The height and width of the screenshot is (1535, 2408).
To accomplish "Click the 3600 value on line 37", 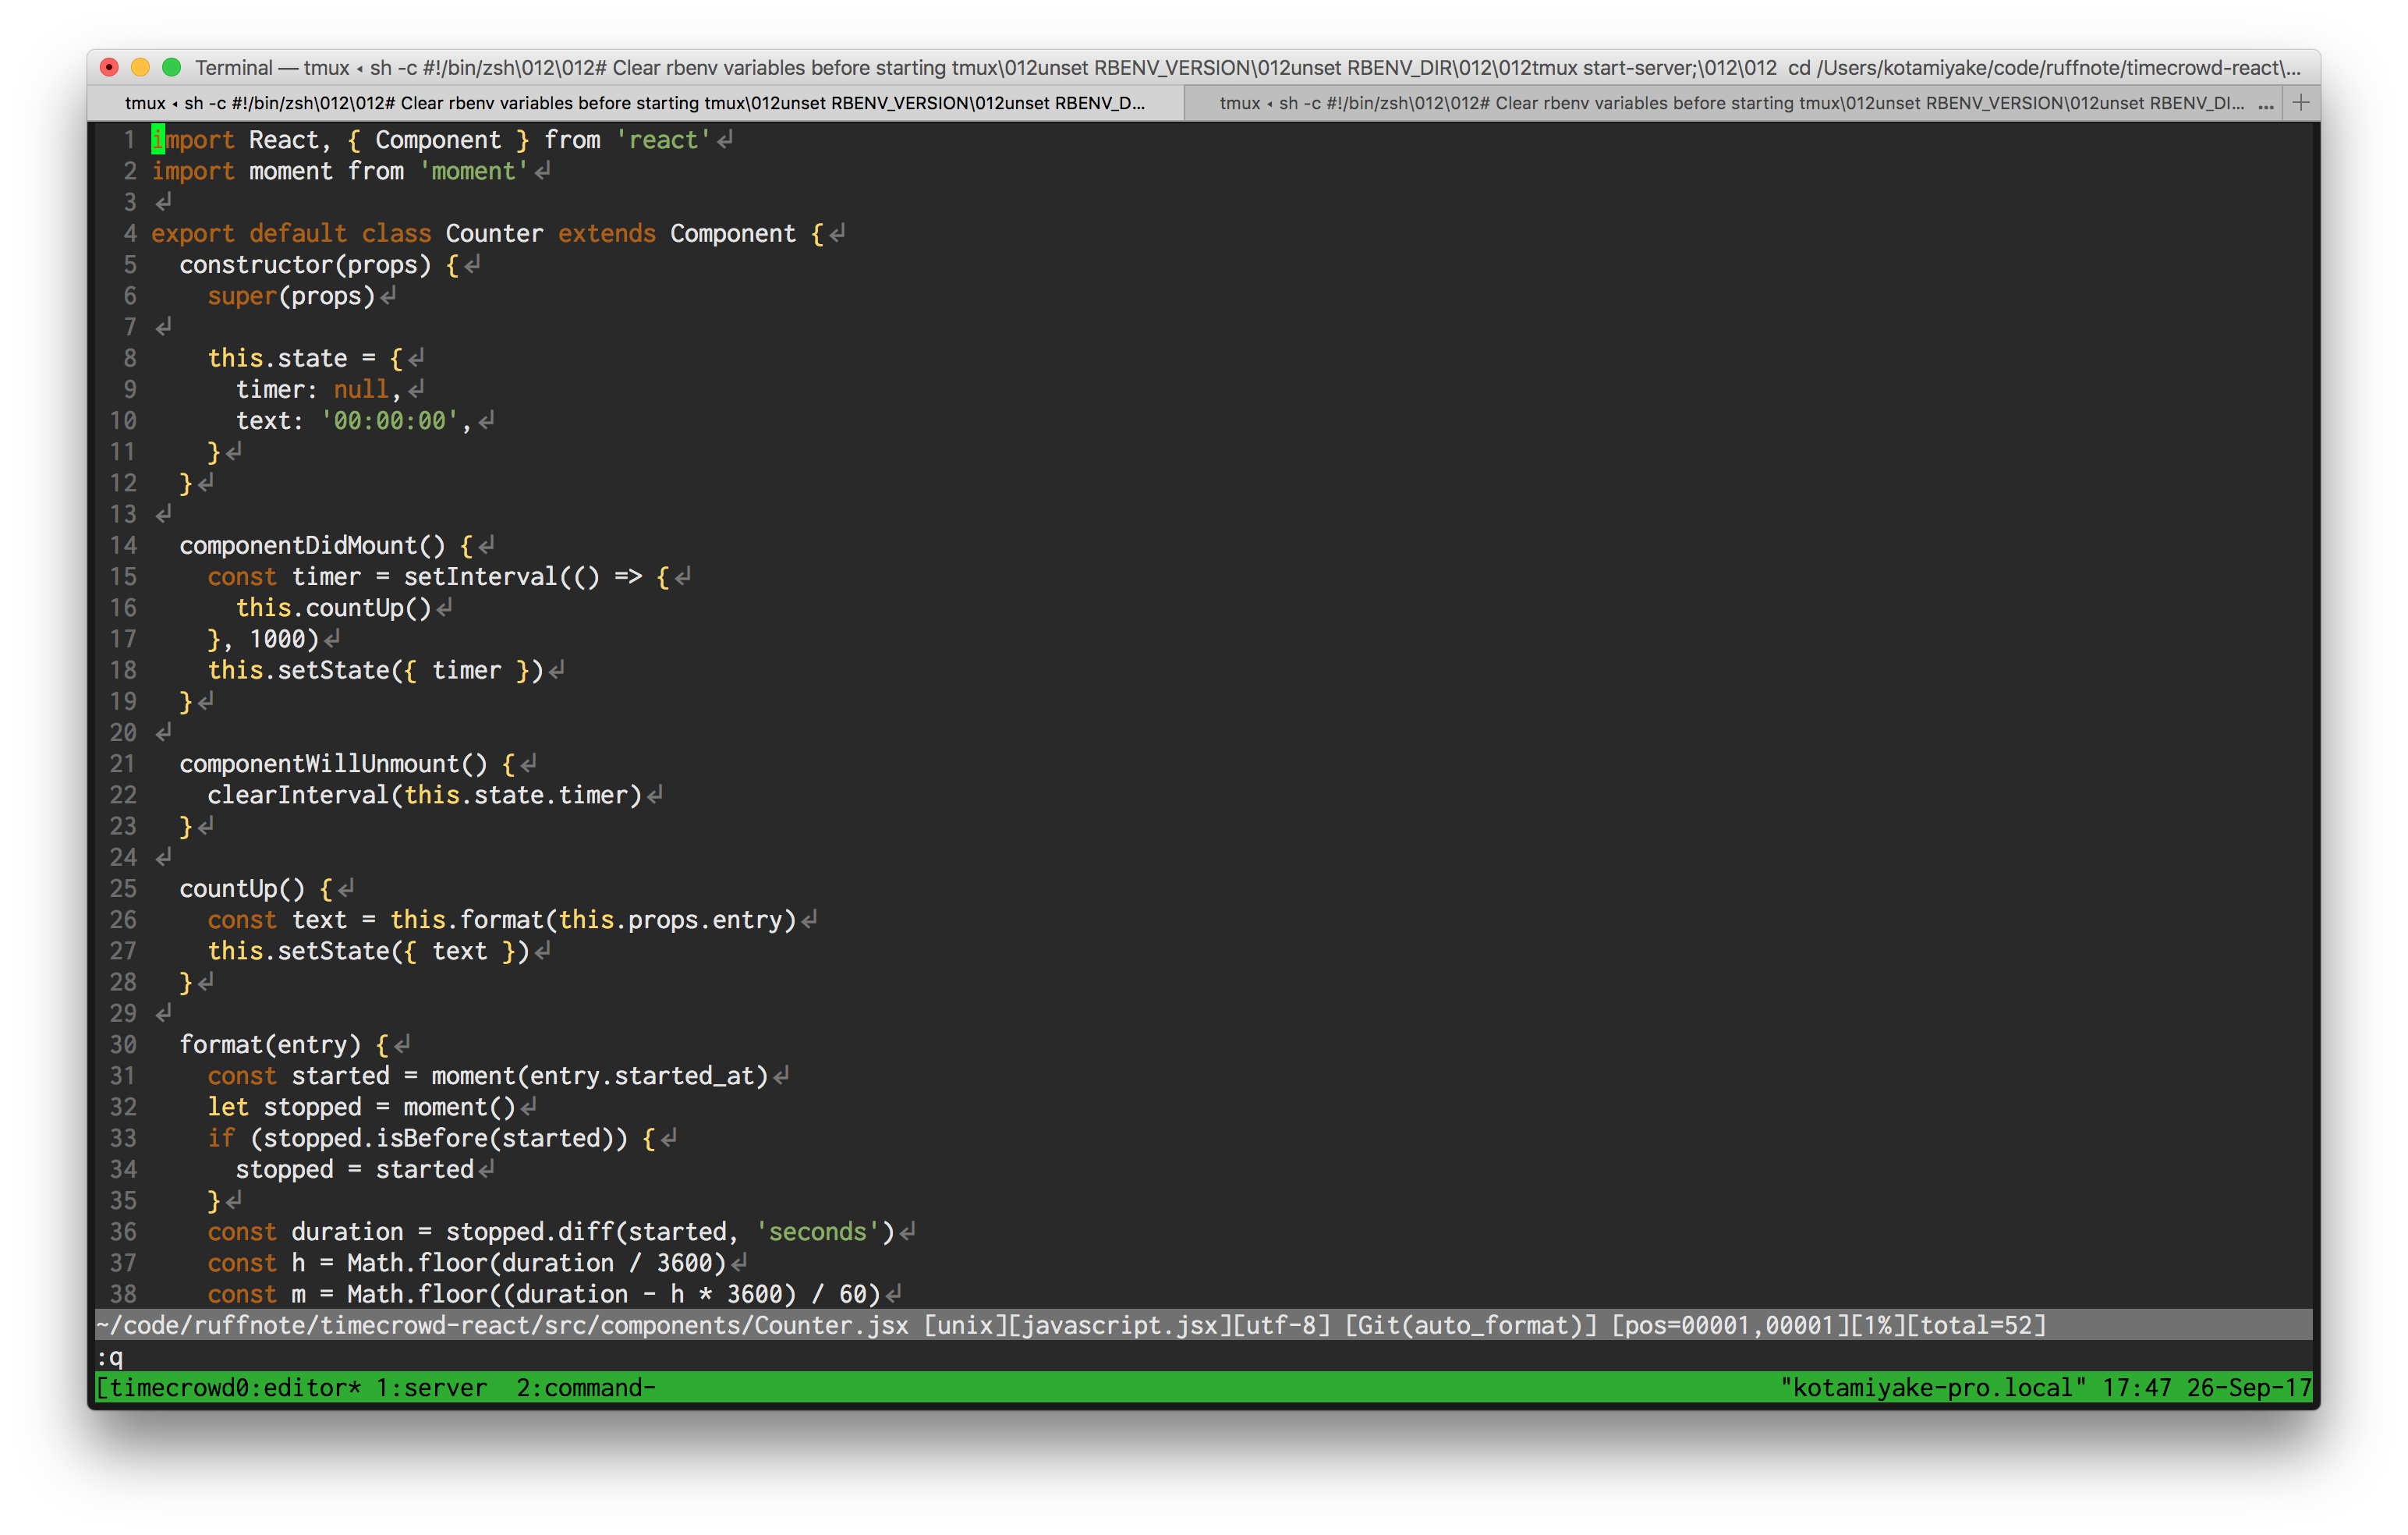I will (x=684, y=1263).
